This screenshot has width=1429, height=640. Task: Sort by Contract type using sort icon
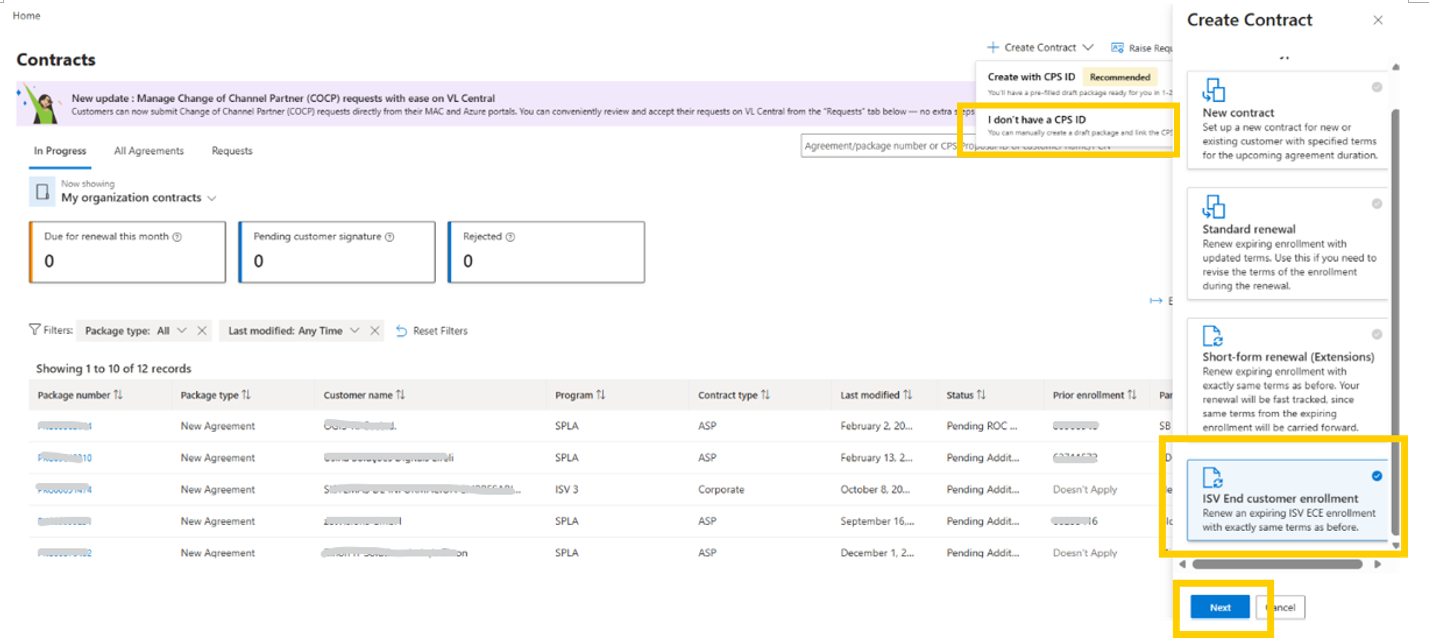pyautogui.click(x=765, y=395)
